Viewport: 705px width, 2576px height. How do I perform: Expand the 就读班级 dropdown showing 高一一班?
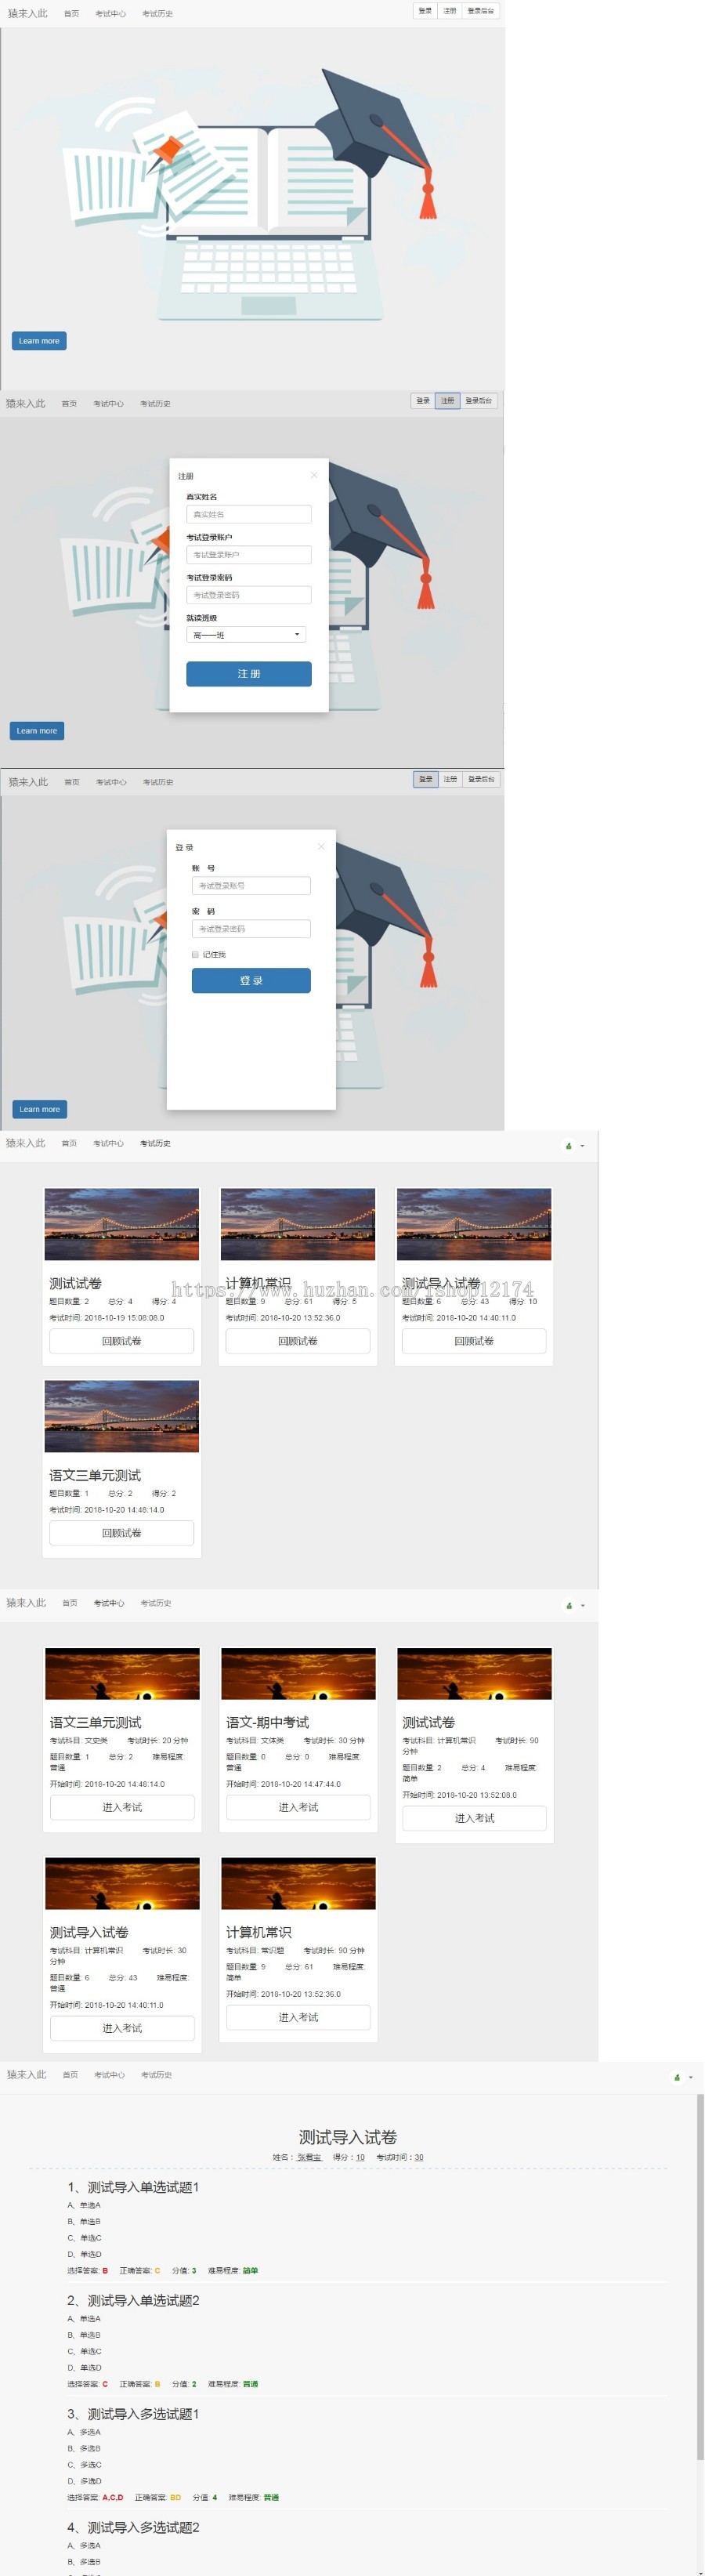click(246, 634)
